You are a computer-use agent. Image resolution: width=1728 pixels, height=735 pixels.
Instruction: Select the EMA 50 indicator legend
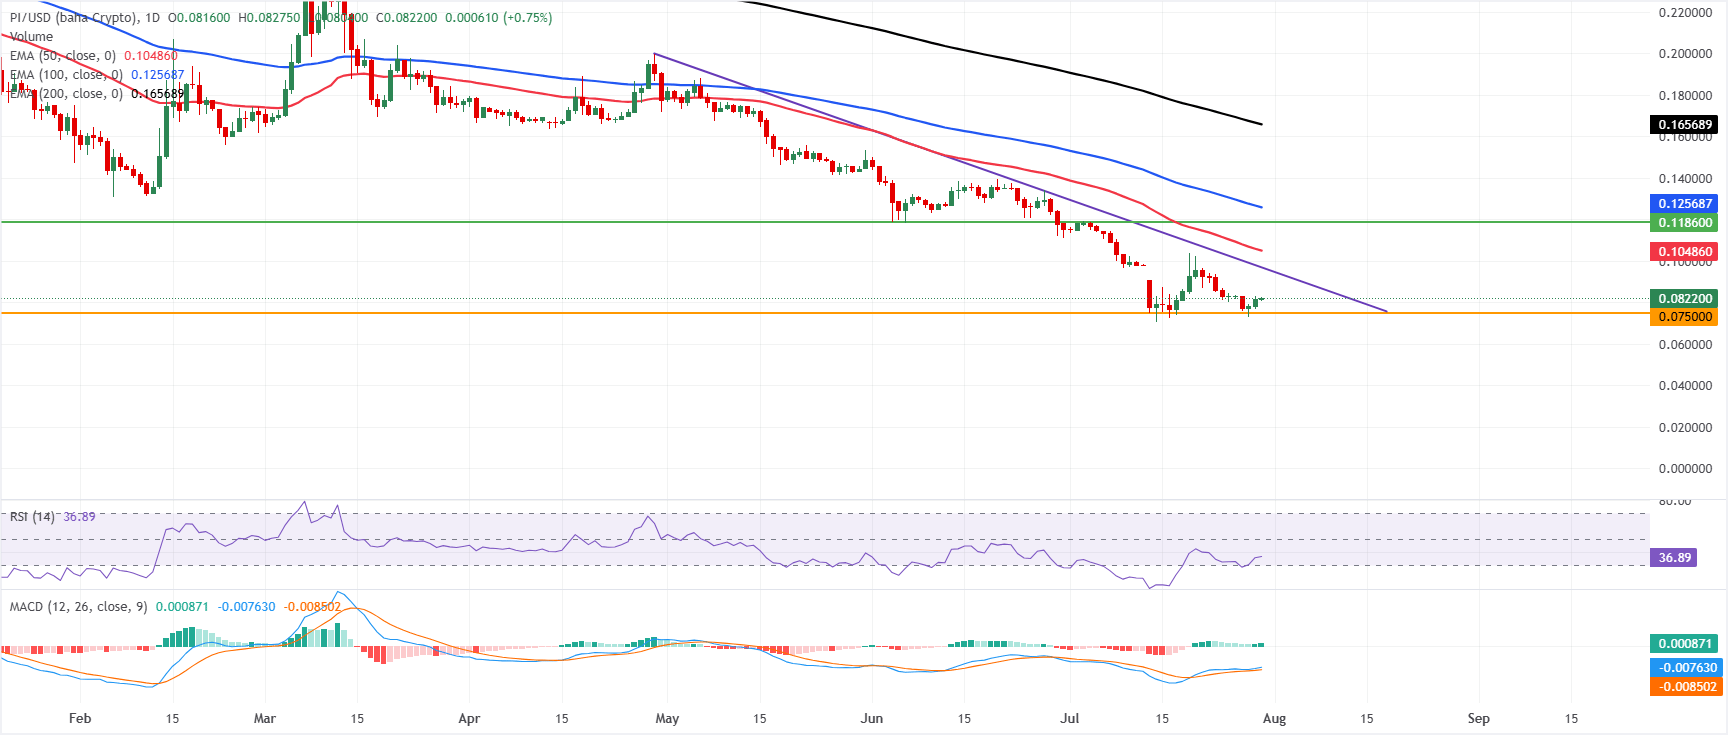pyautogui.click(x=93, y=56)
